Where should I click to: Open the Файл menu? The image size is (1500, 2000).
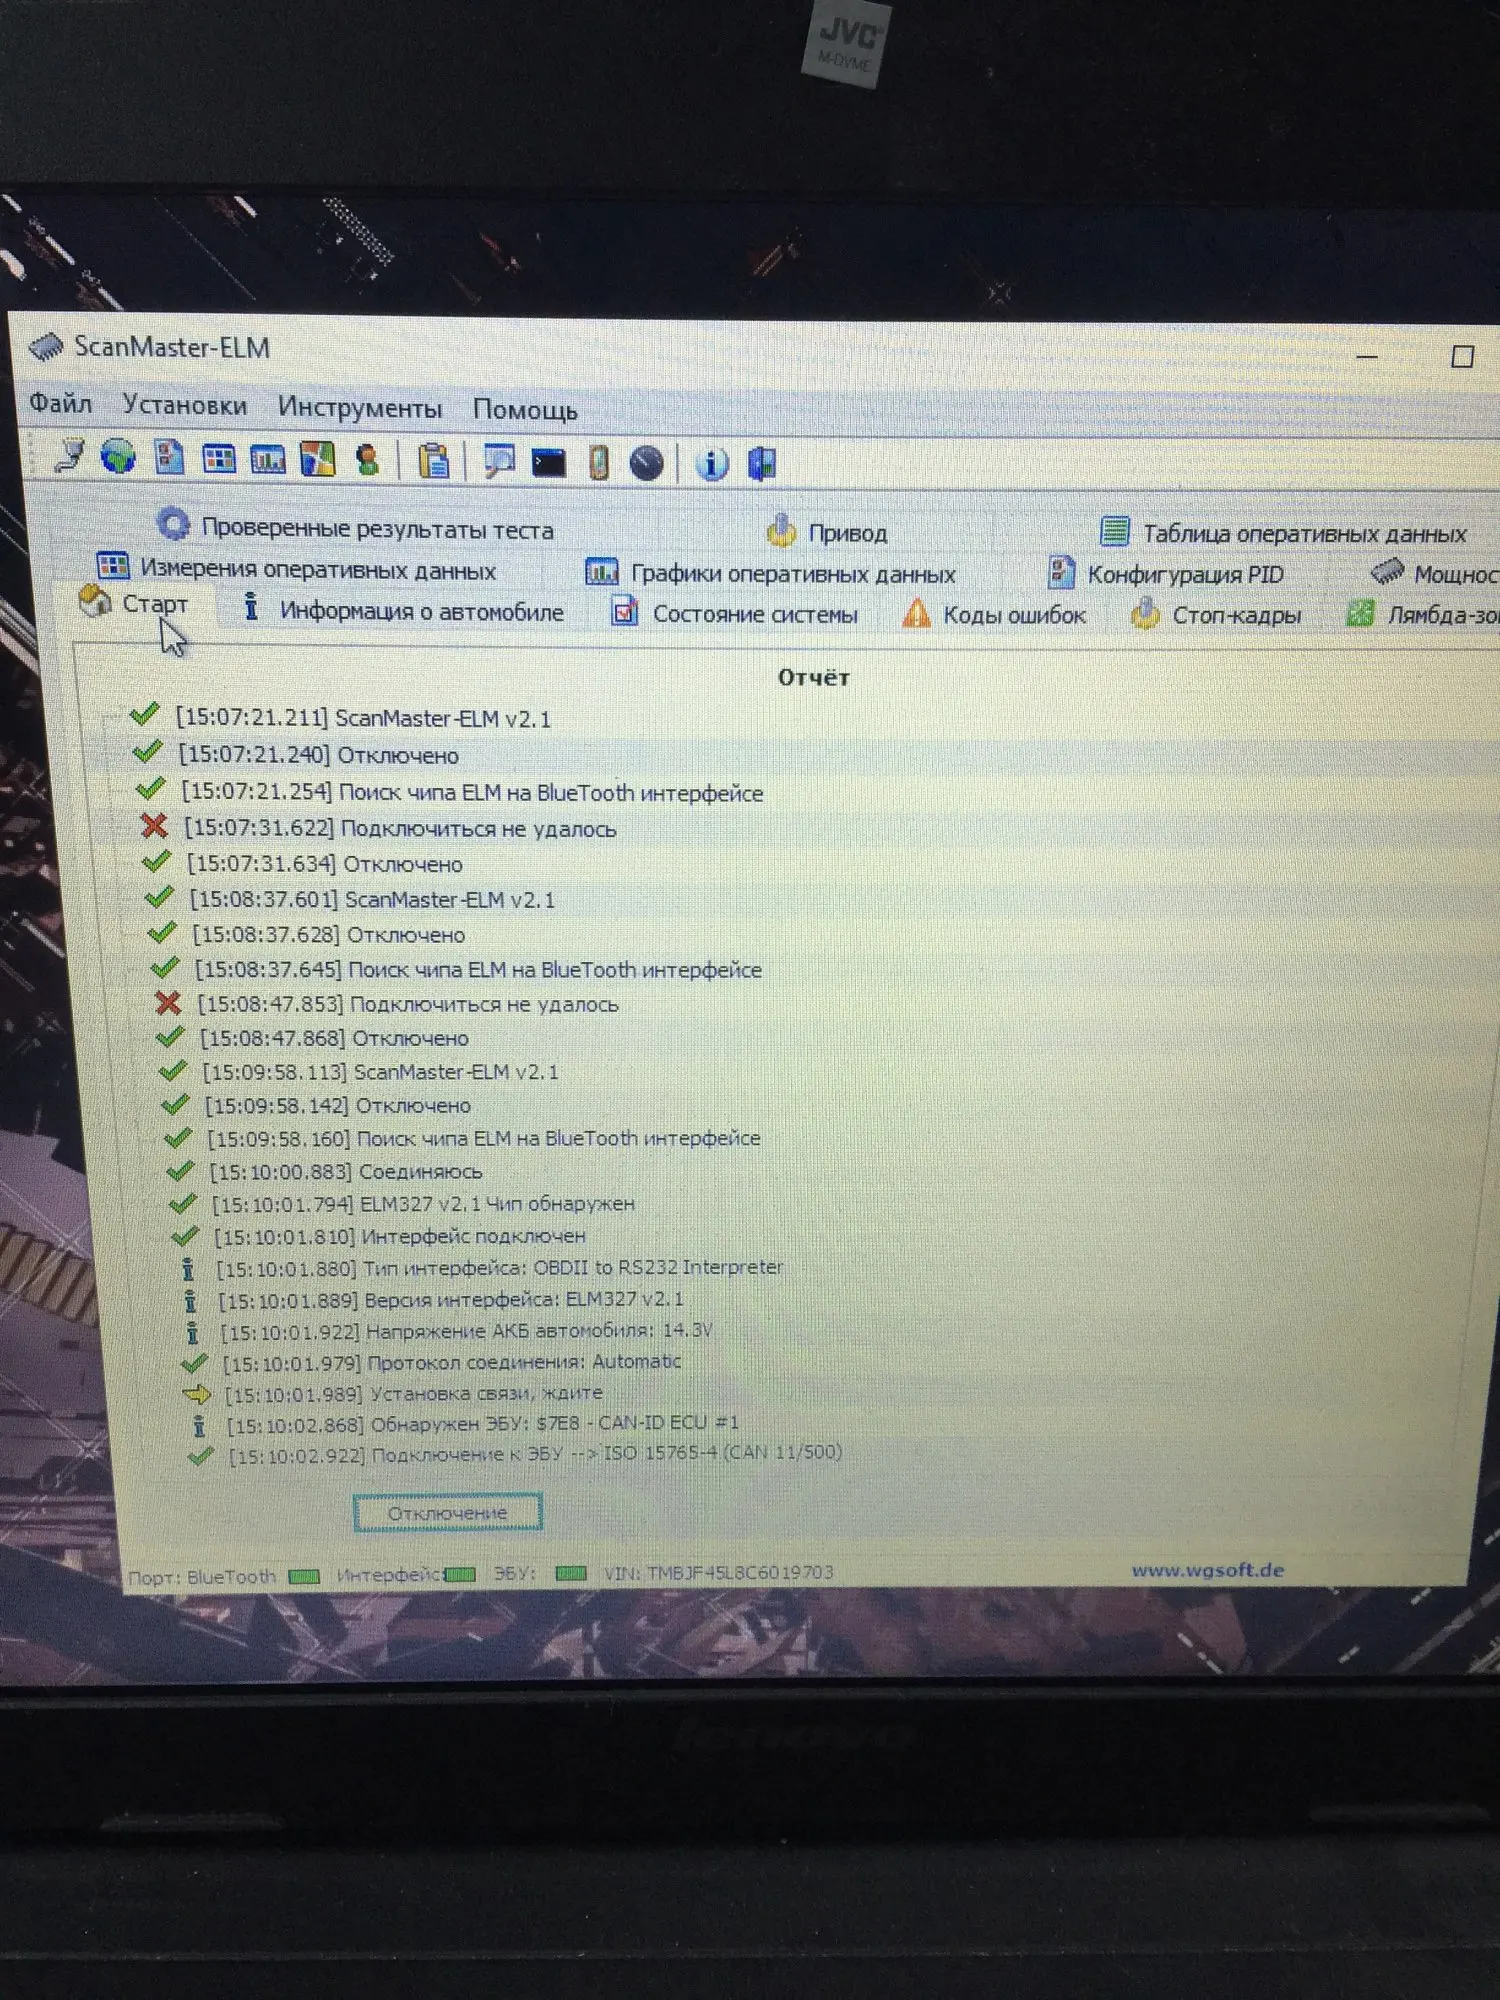[60, 403]
